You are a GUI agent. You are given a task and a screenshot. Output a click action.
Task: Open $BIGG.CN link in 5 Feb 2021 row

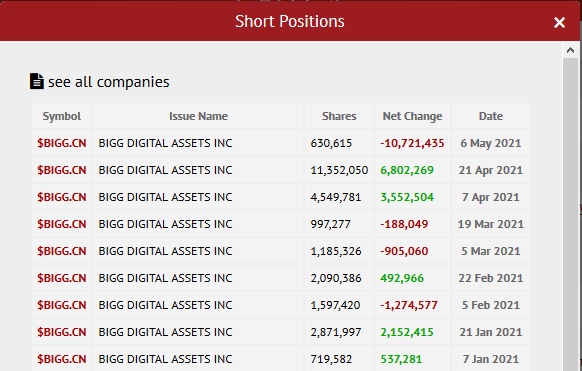point(62,305)
